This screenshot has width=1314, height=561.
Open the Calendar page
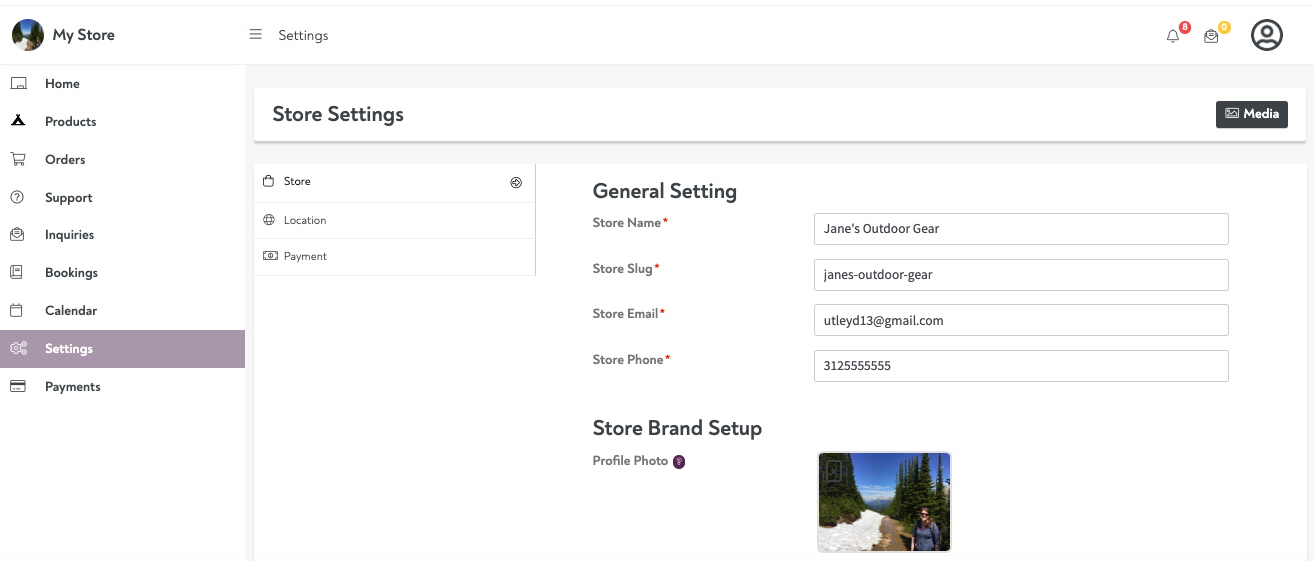pos(70,311)
